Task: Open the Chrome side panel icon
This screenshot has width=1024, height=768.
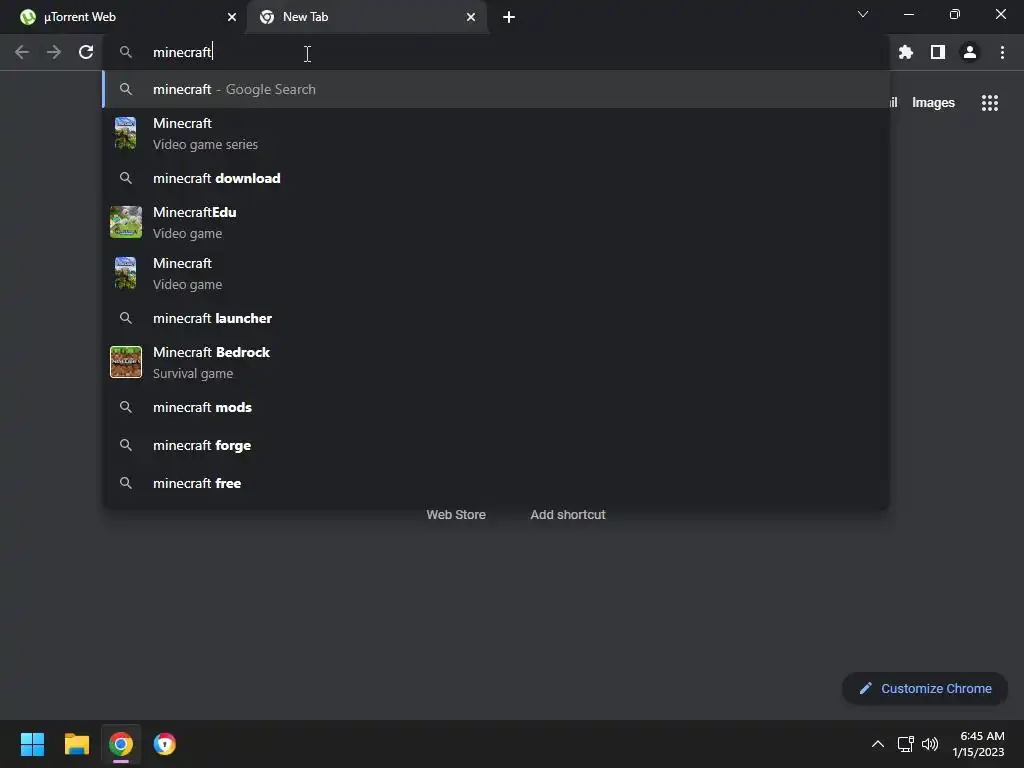Action: click(x=937, y=52)
